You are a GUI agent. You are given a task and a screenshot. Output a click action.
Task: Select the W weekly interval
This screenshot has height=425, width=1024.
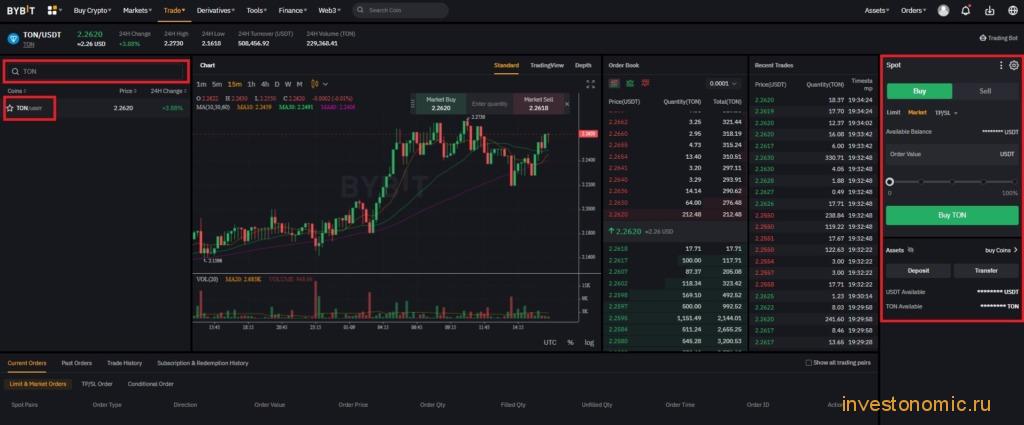(x=288, y=84)
